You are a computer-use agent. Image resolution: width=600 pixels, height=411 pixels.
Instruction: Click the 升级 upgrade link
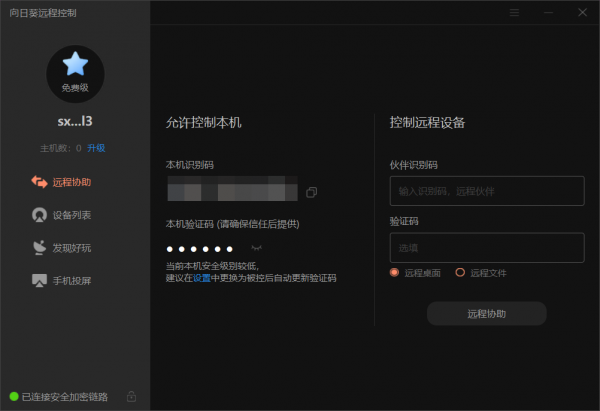96,148
